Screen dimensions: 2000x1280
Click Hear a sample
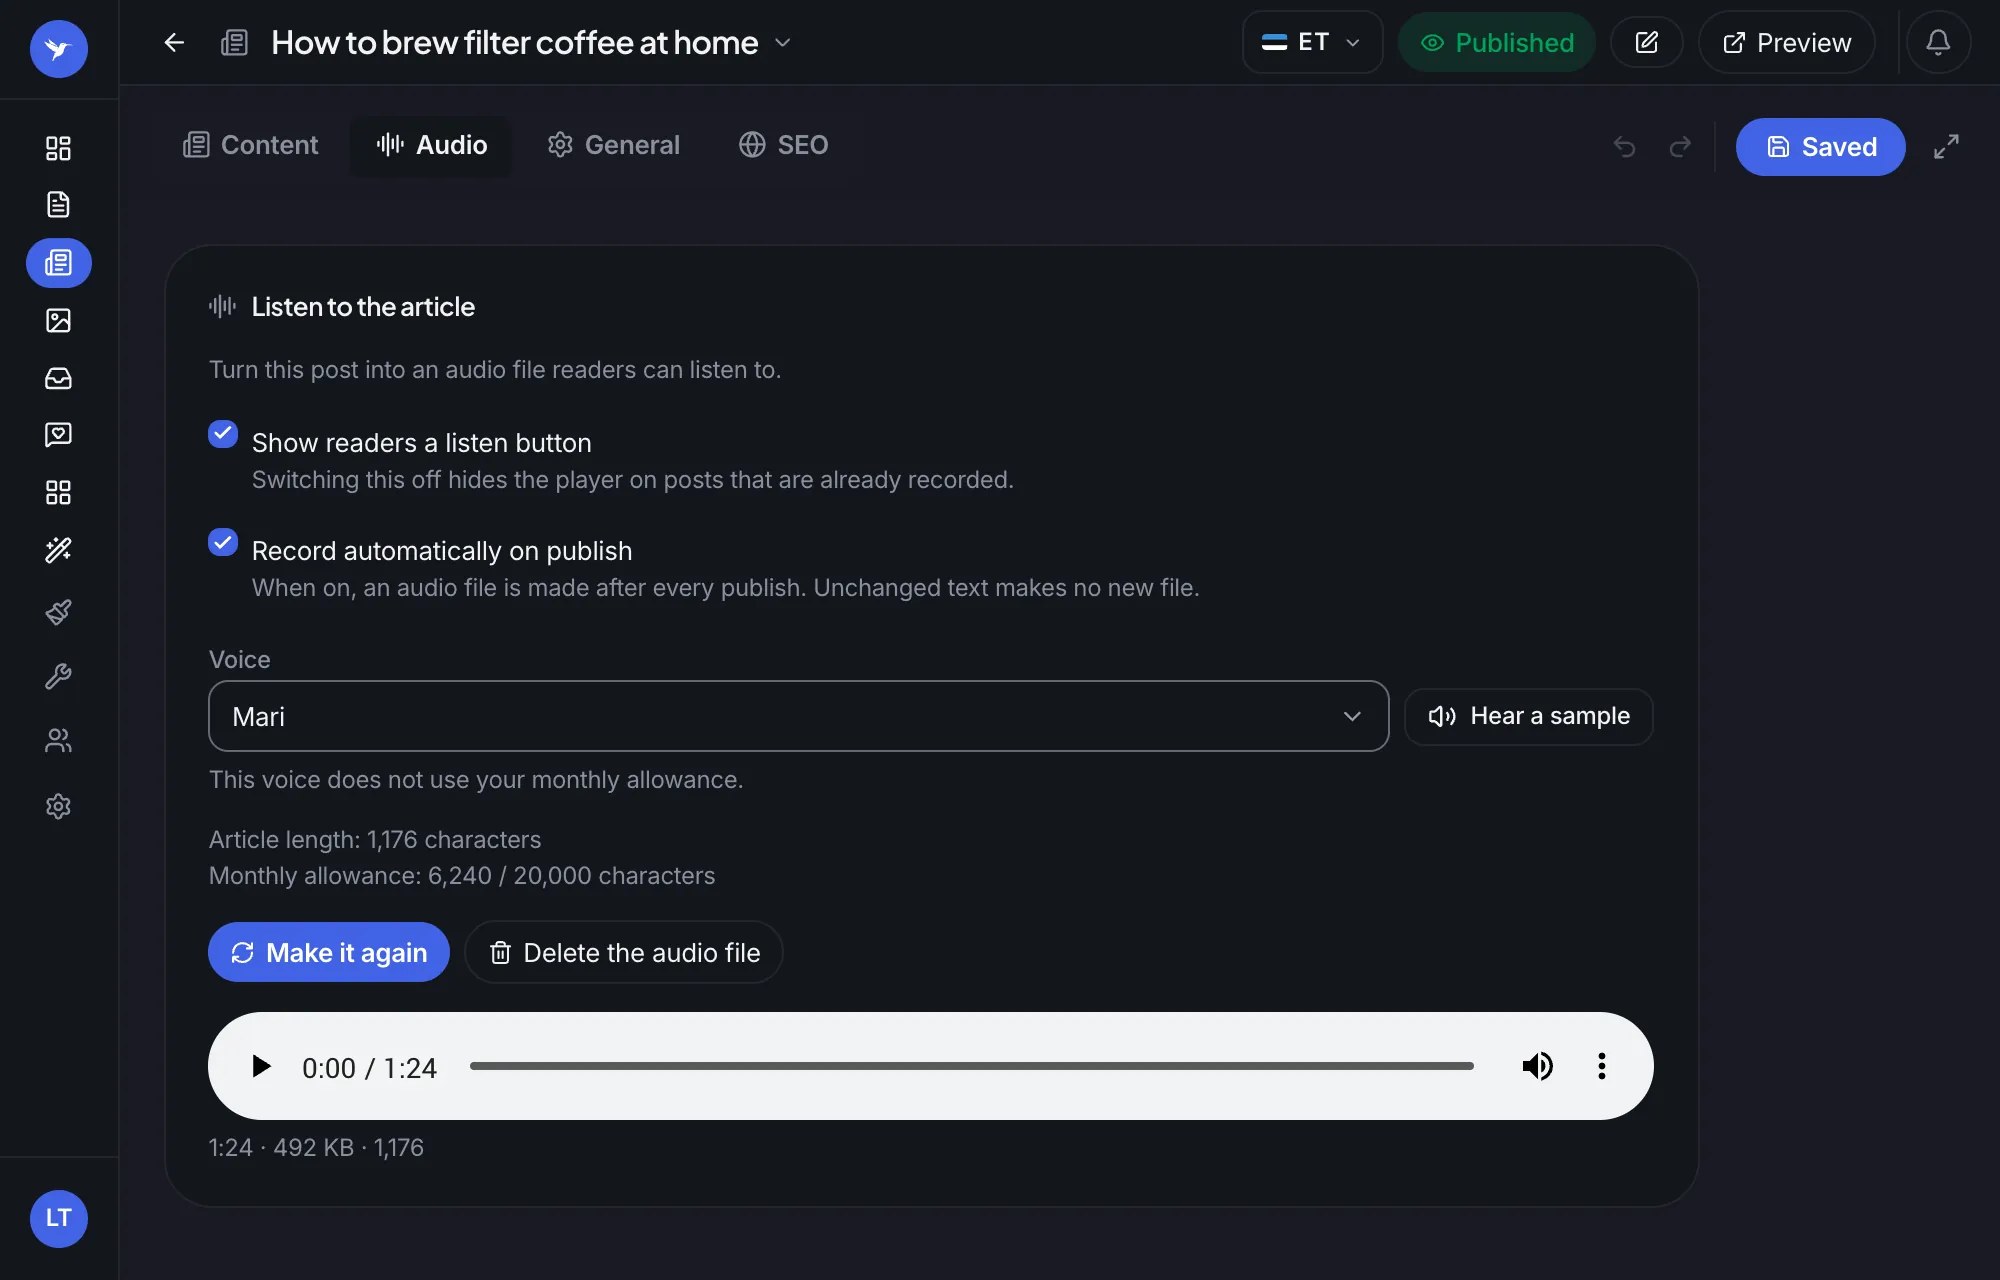point(1528,716)
